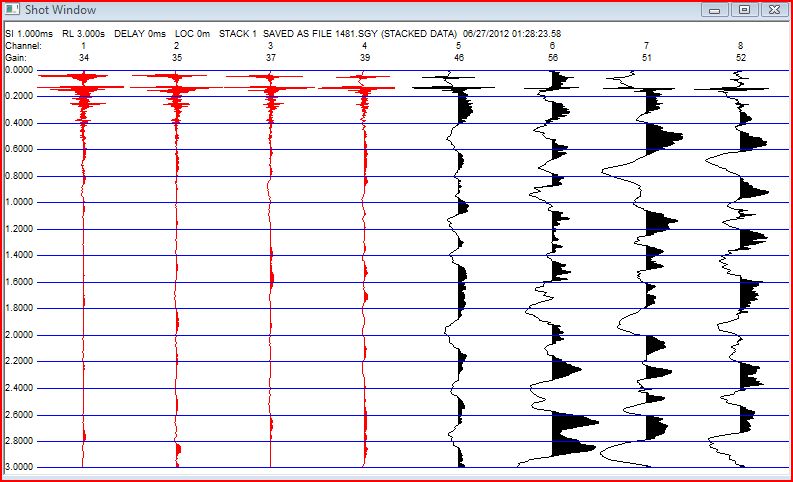Click the 0.8000 time axis label

pos(19,176)
